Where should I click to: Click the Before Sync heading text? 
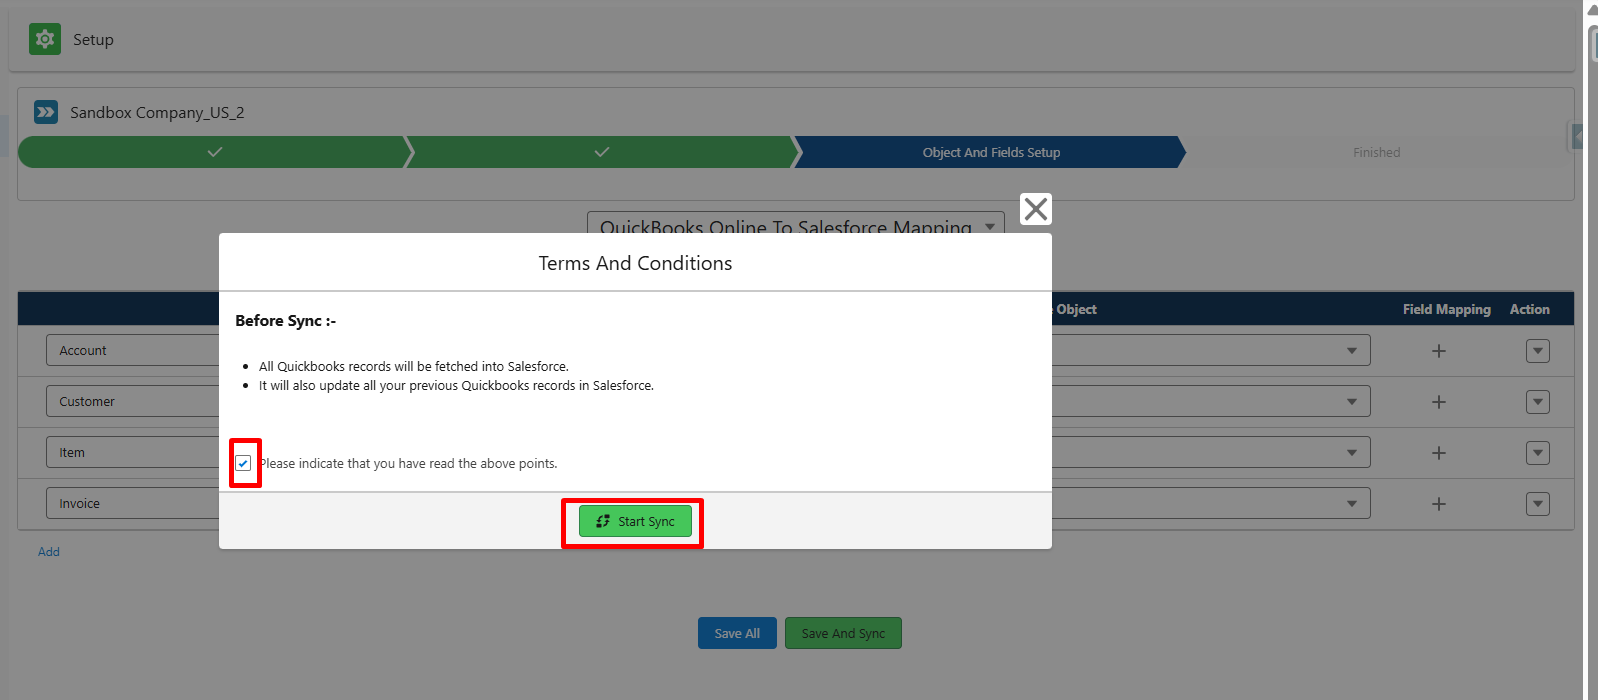click(x=285, y=321)
